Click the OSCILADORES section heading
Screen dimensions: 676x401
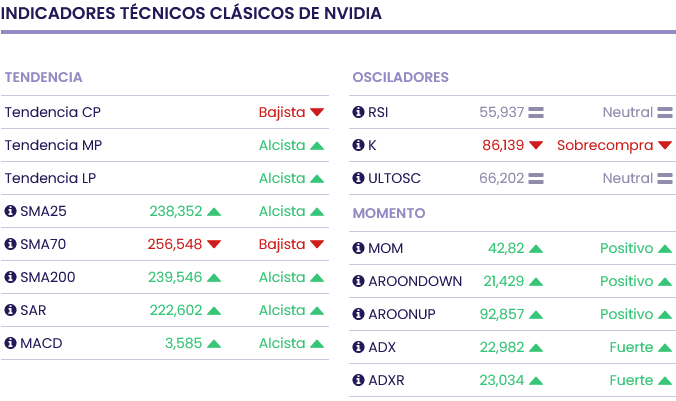[x=400, y=77]
